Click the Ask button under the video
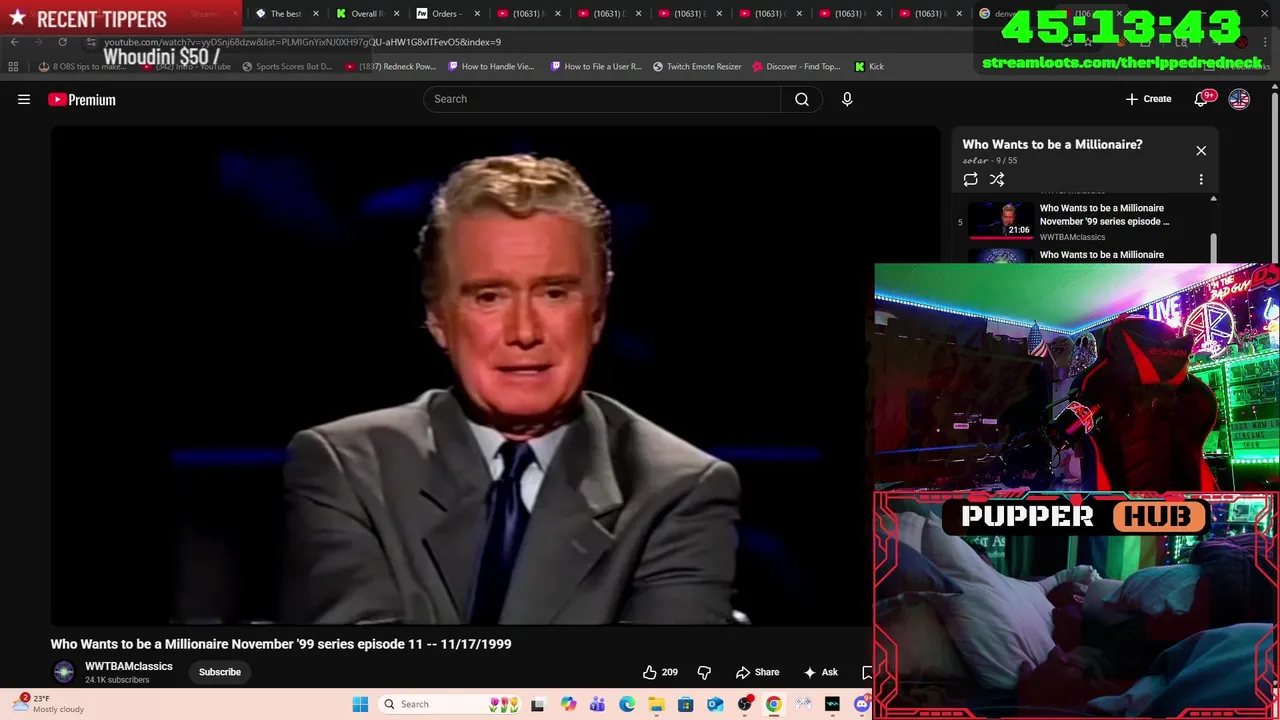Image resolution: width=1280 pixels, height=720 pixels. (x=820, y=672)
